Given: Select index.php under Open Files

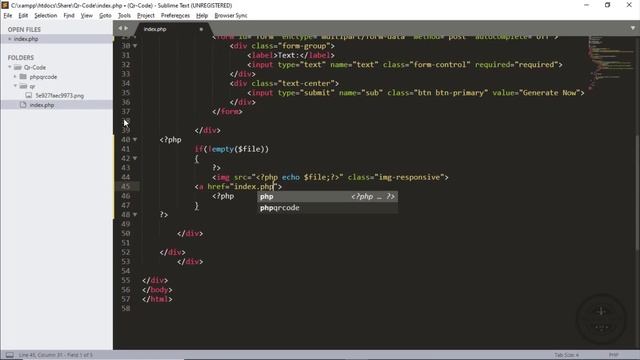Looking at the screenshot, I should [26, 39].
